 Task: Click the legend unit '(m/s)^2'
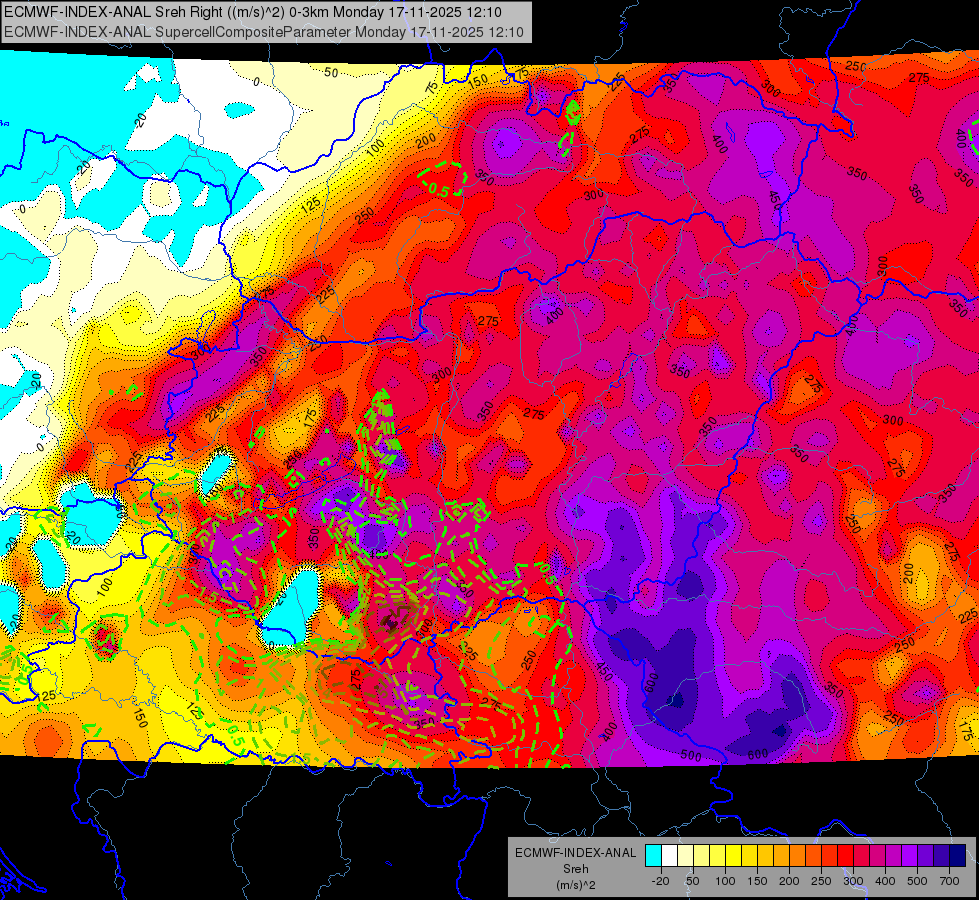pyautogui.click(x=576, y=885)
